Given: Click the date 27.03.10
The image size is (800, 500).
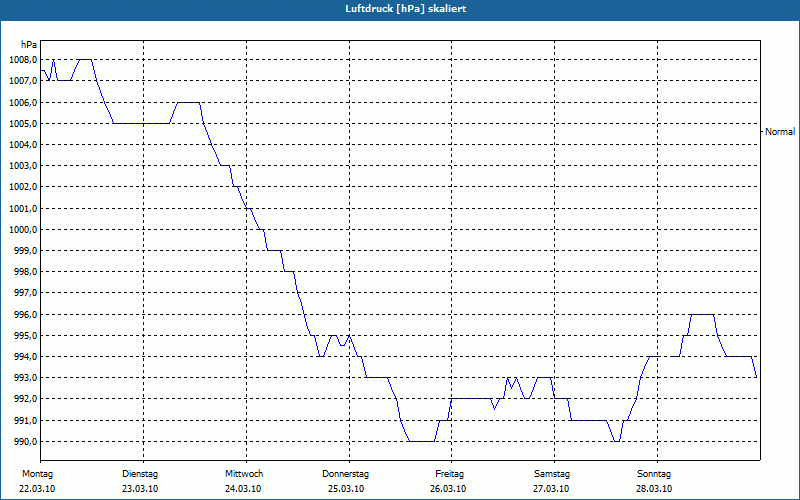Looking at the screenshot, I should (x=551, y=489).
